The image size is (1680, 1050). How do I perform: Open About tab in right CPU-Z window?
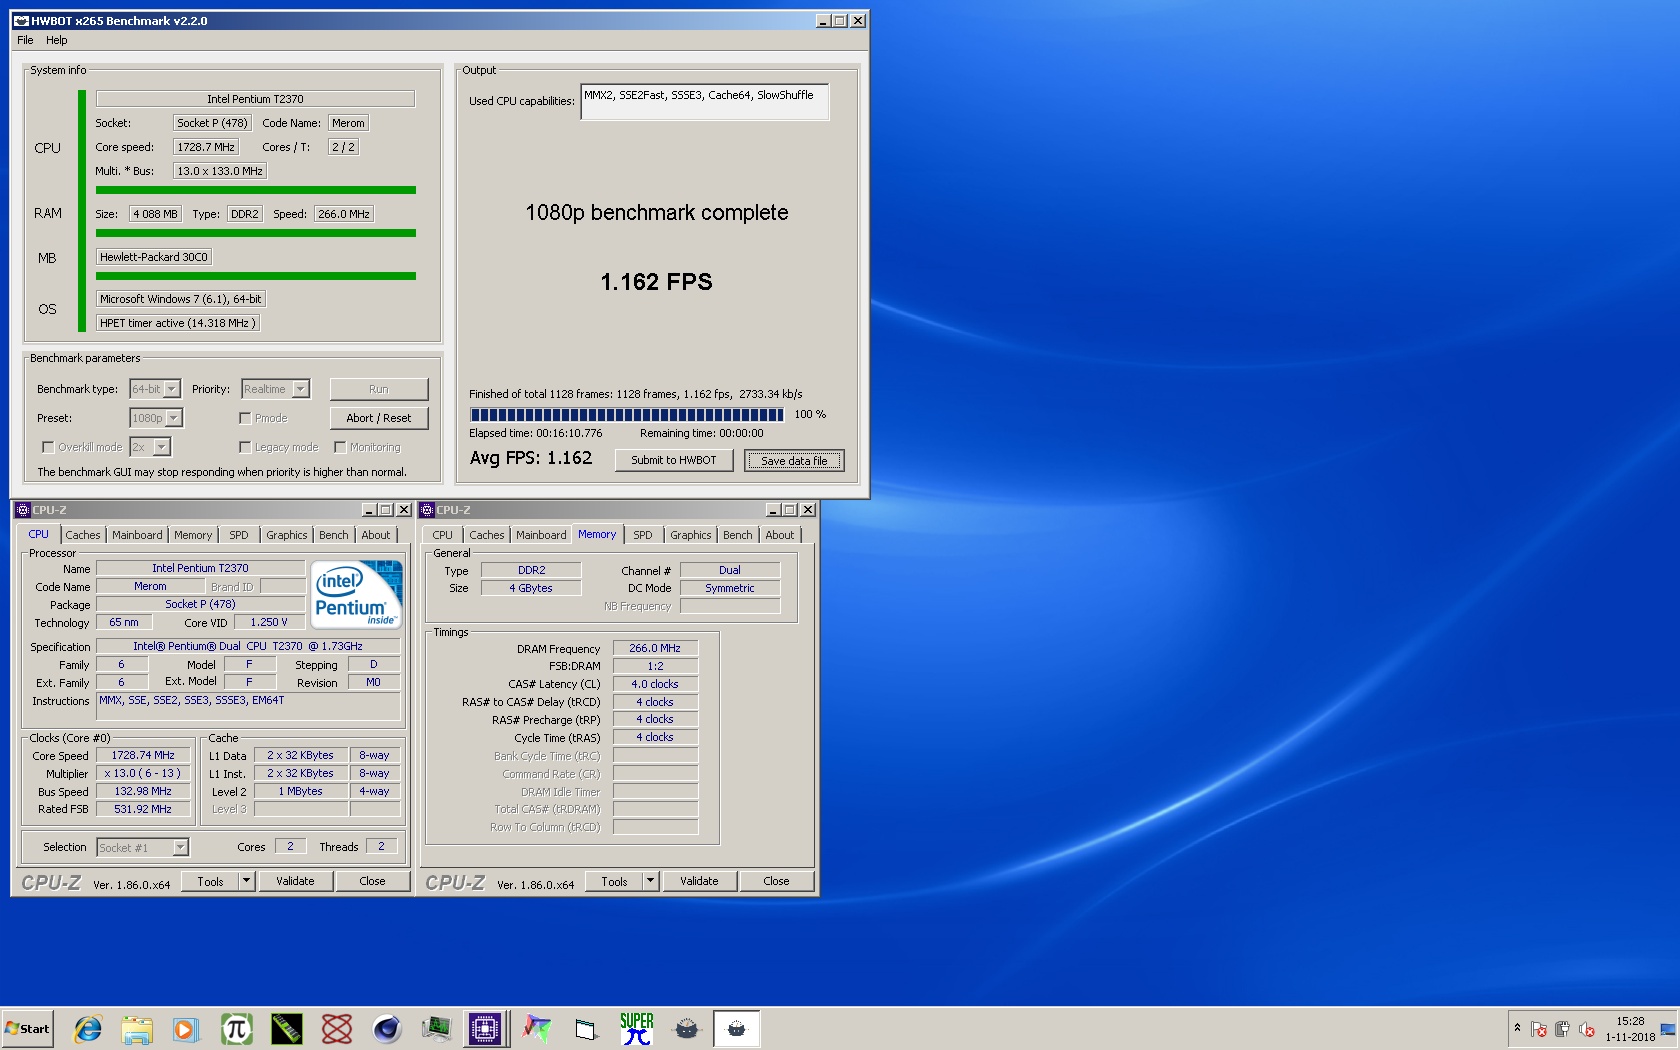tap(780, 535)
